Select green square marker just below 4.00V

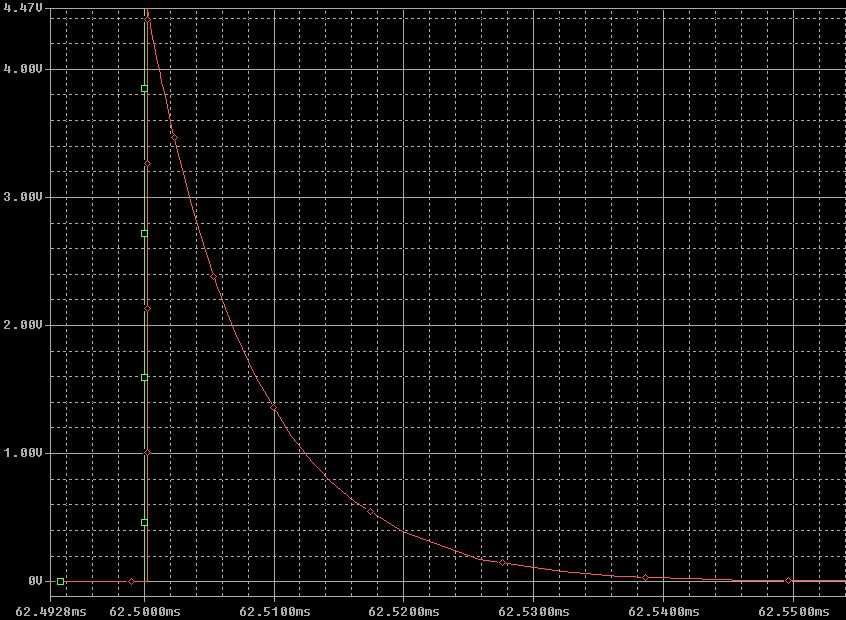145,88
